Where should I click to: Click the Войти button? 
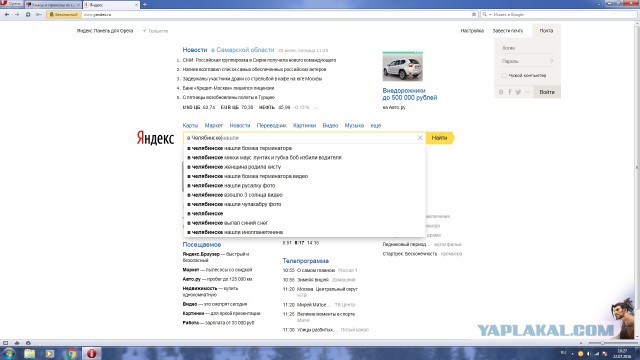point(547,92)
